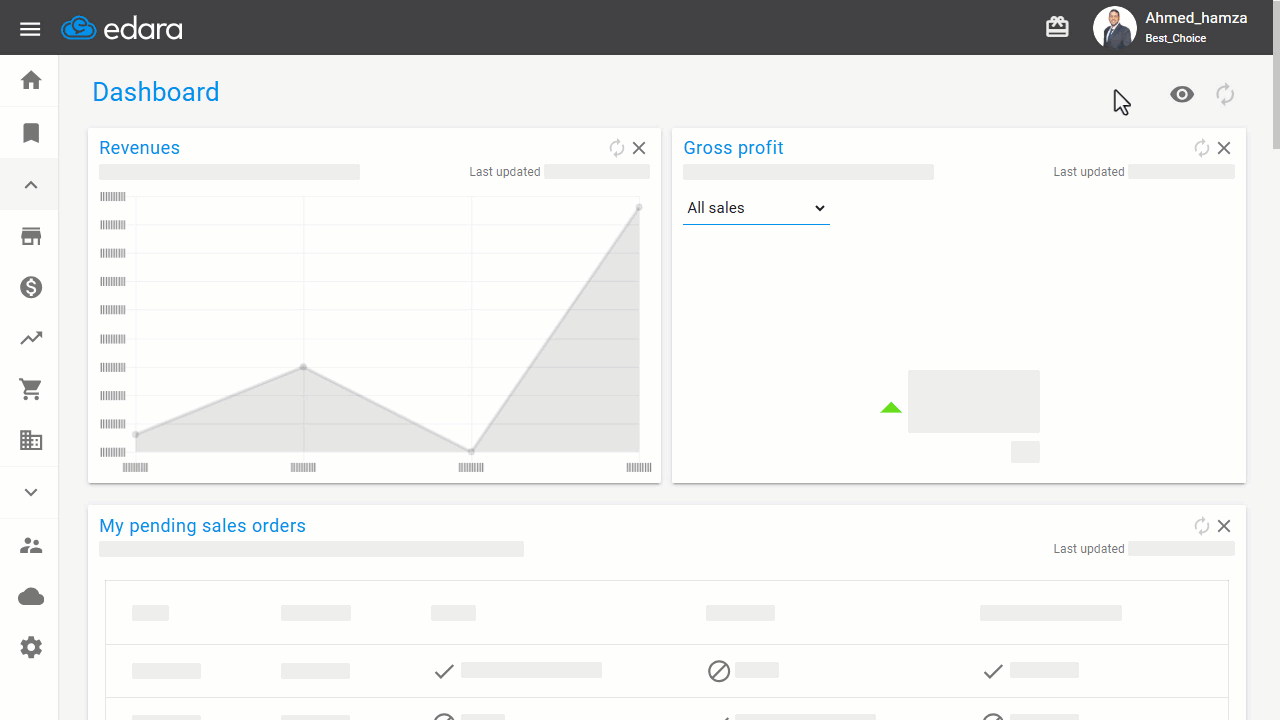This screenshot has width=1280, height=720.
Task: Open the shopping cart sidebar icon
Action: 31,389
